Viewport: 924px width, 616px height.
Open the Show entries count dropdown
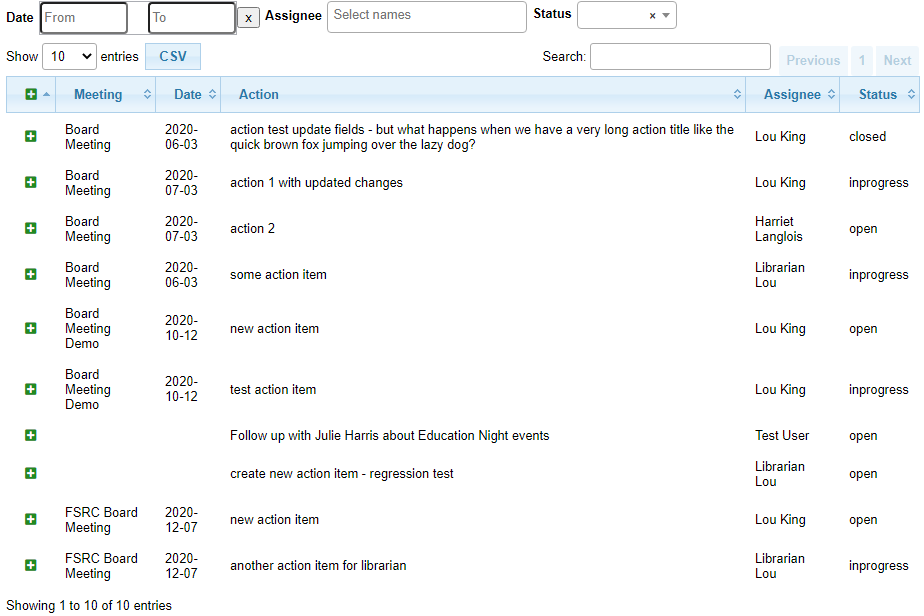[x=70, y=57]
